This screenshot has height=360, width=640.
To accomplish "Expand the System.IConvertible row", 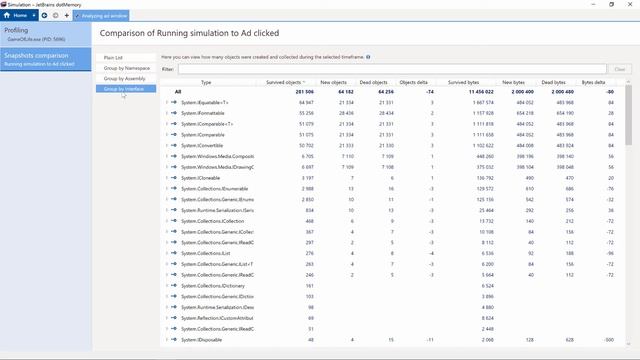I will click(167, 145).
